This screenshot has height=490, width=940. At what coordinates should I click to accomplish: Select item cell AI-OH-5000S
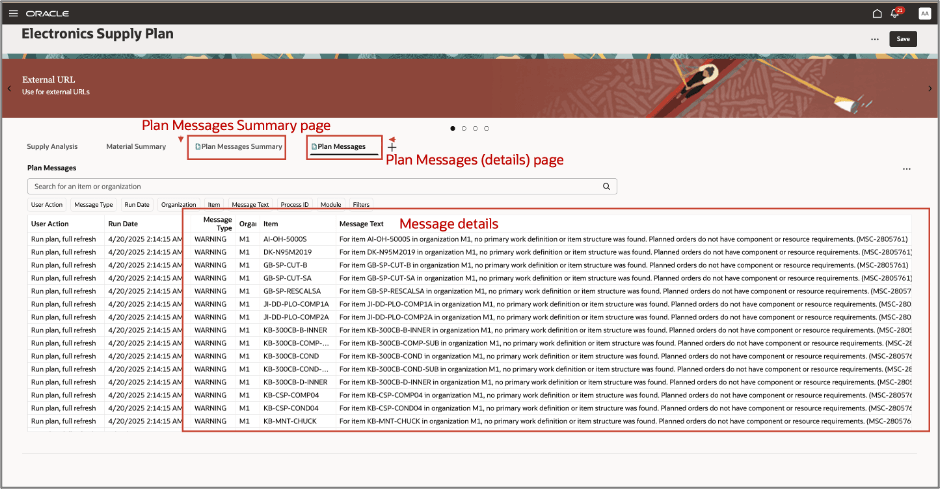pos(285,239)
